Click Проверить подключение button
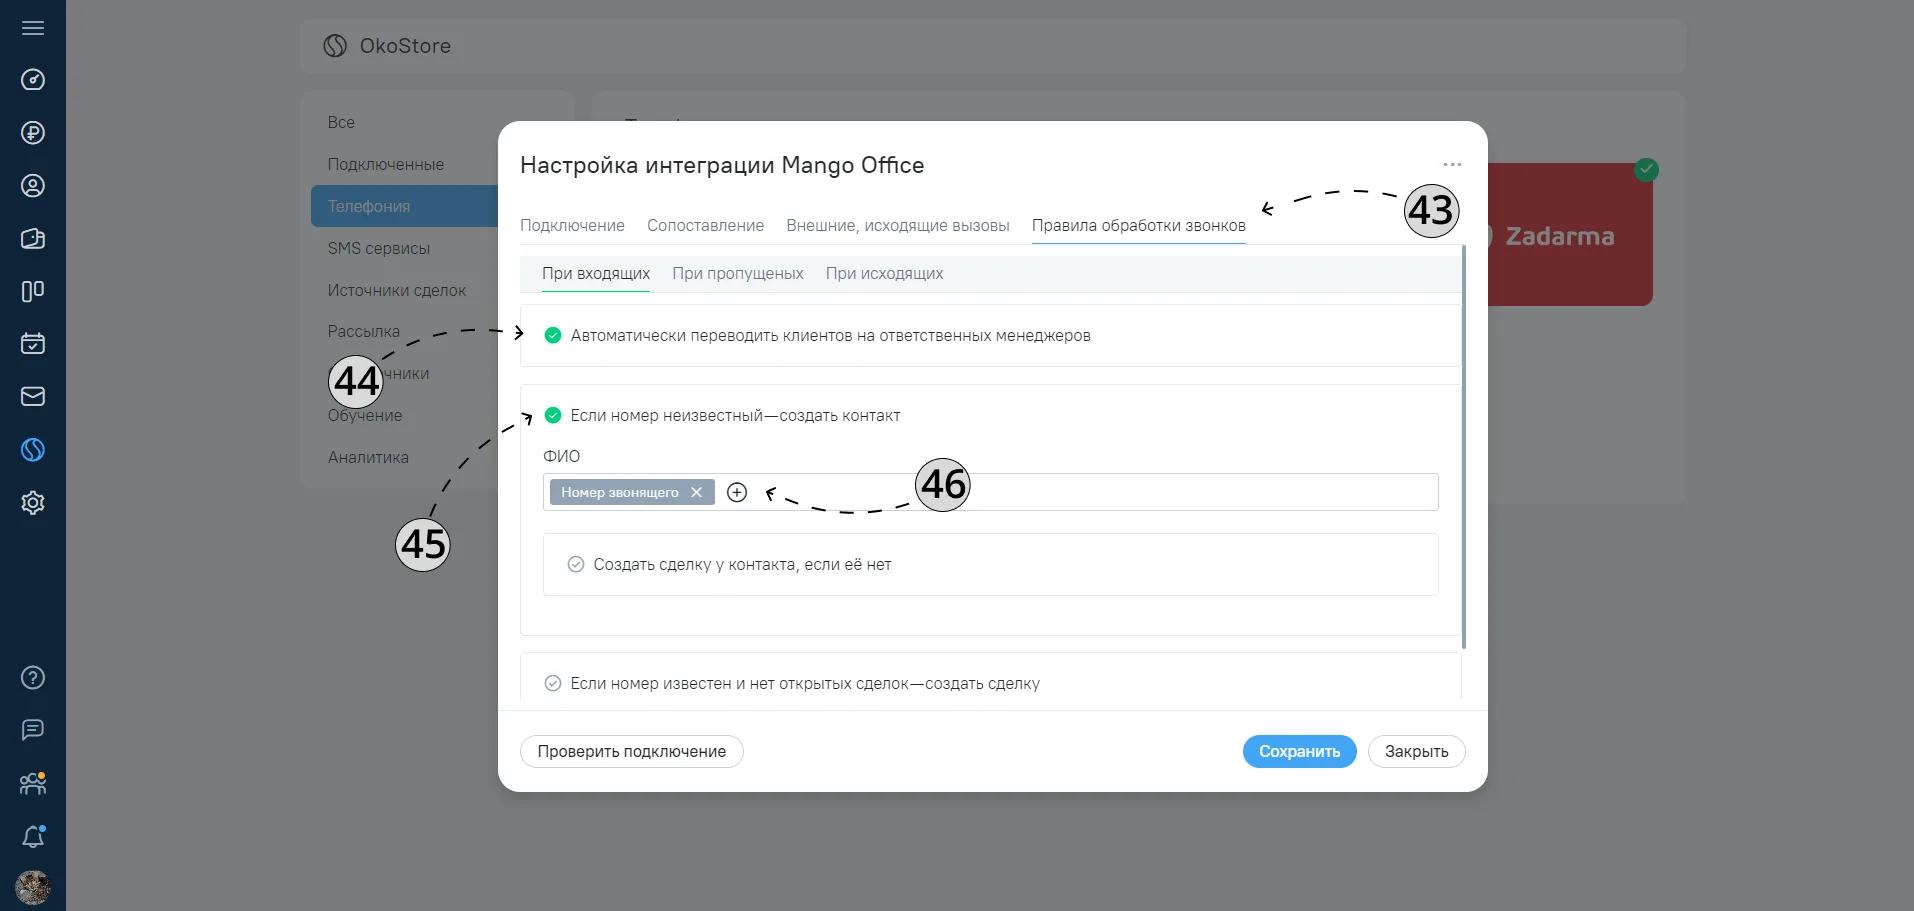Screen dimensions: 1914x911 (632, 752)
